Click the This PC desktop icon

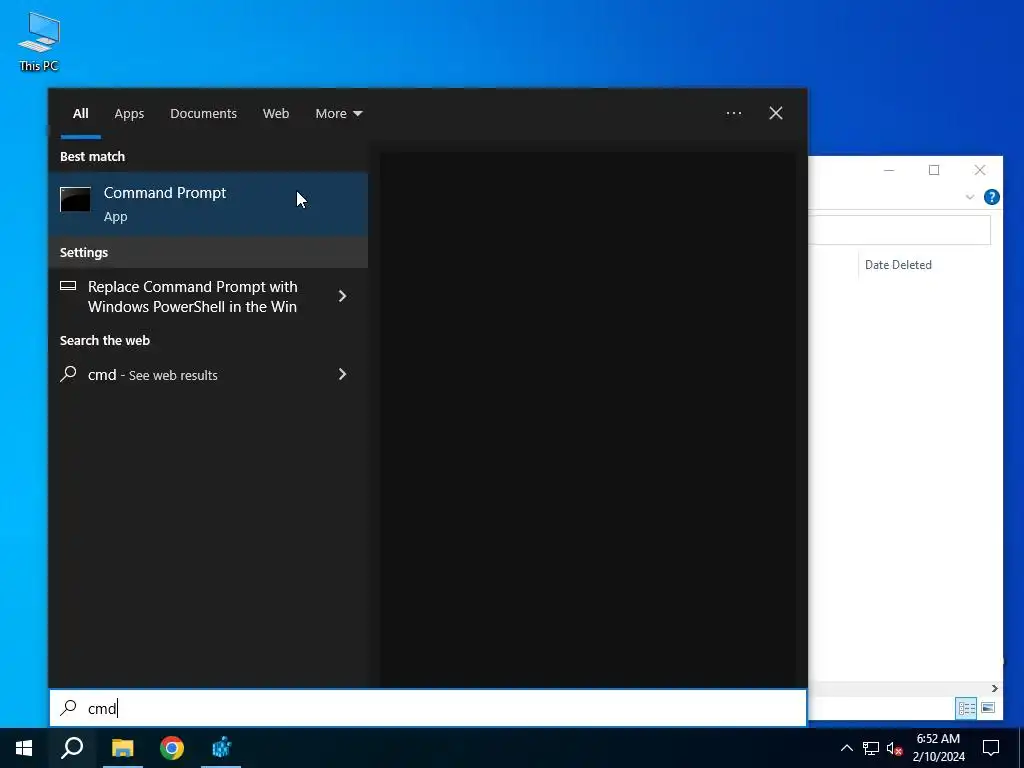(39, 42)
